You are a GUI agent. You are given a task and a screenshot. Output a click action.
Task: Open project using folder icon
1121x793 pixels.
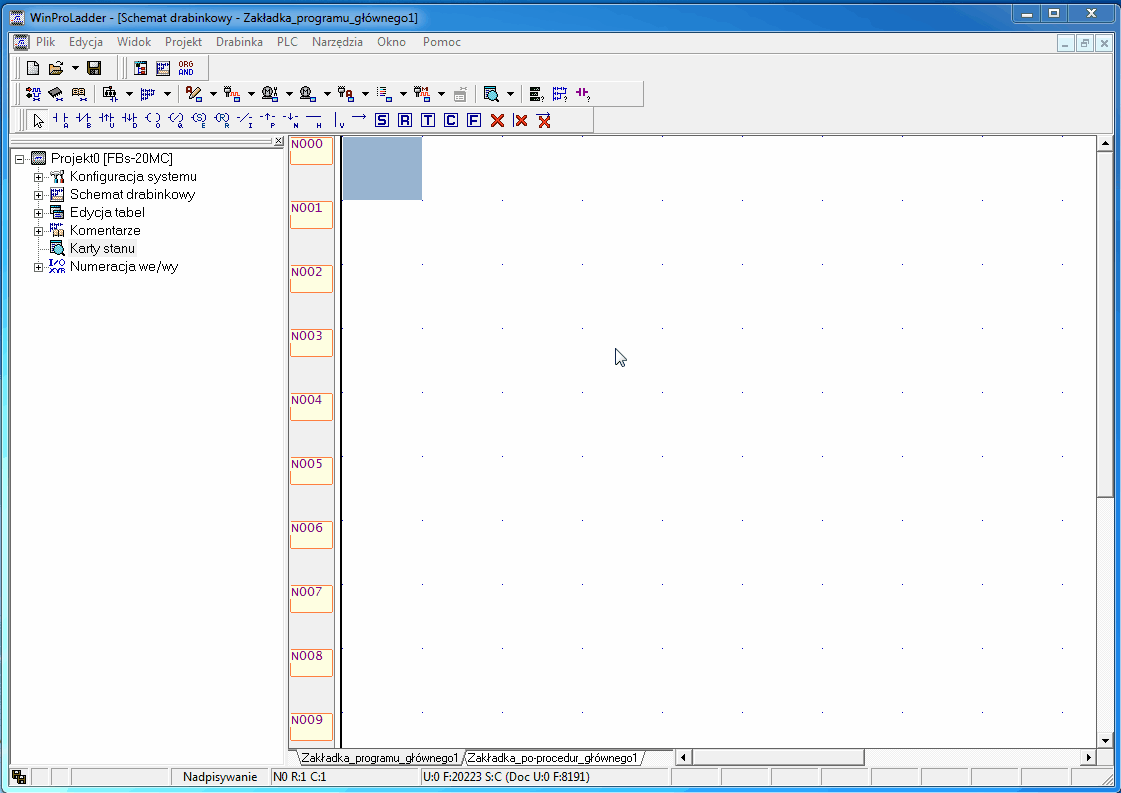pos(56,68)
